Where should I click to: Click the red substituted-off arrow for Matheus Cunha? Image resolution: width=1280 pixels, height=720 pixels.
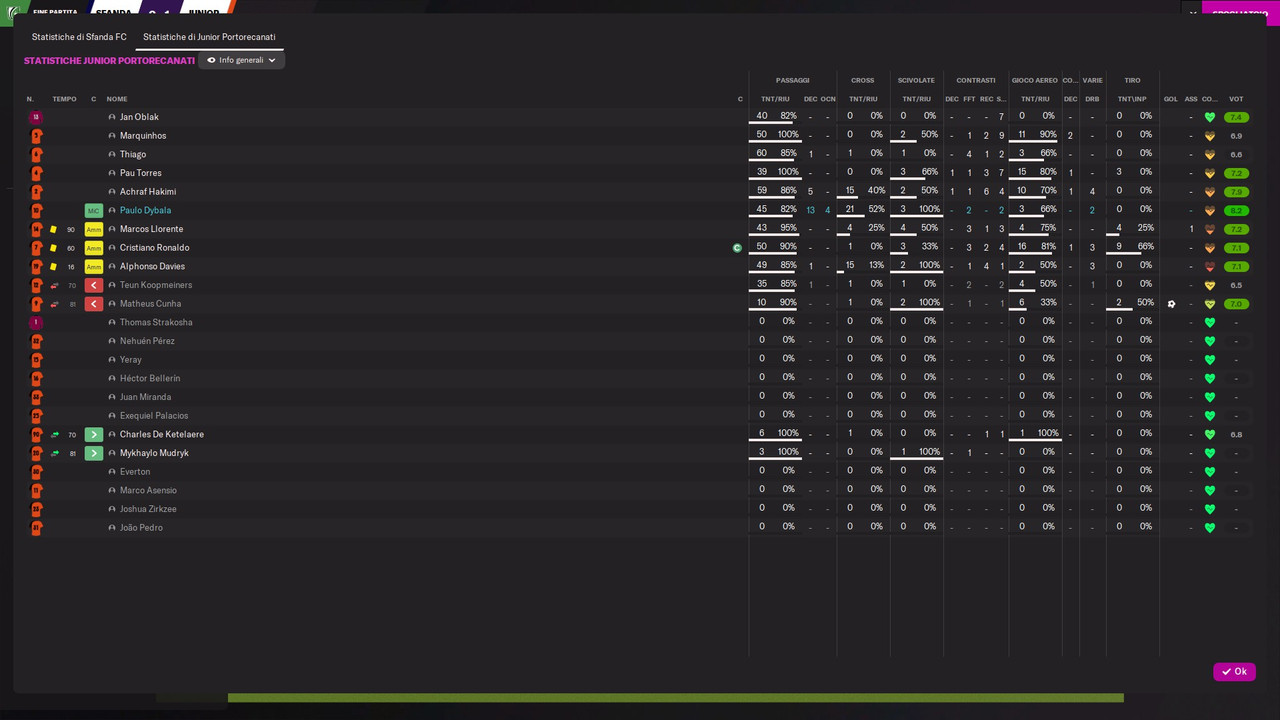coord(94,304)
